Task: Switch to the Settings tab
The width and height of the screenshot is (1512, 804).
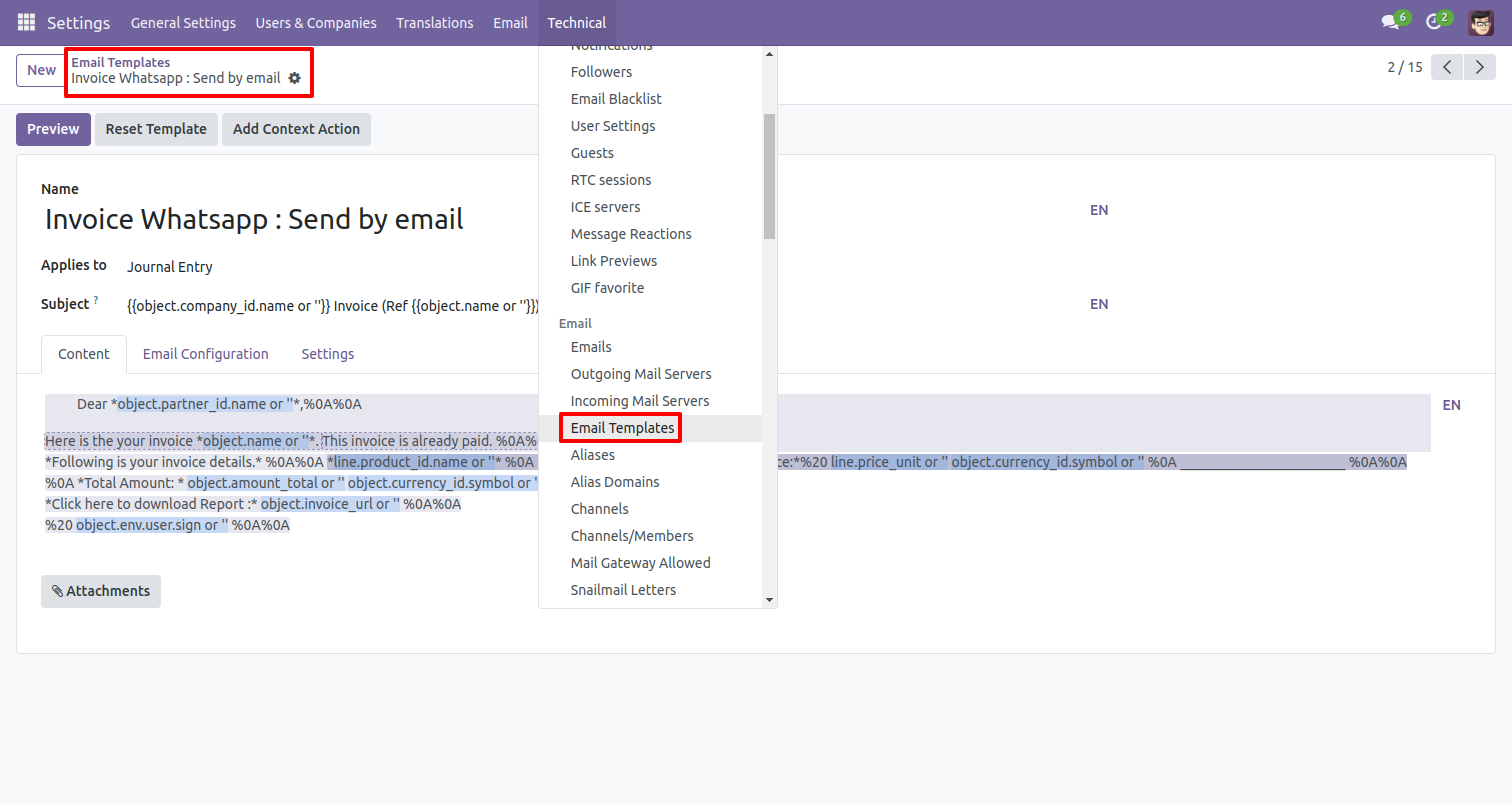Action: [x=328, y=354]
